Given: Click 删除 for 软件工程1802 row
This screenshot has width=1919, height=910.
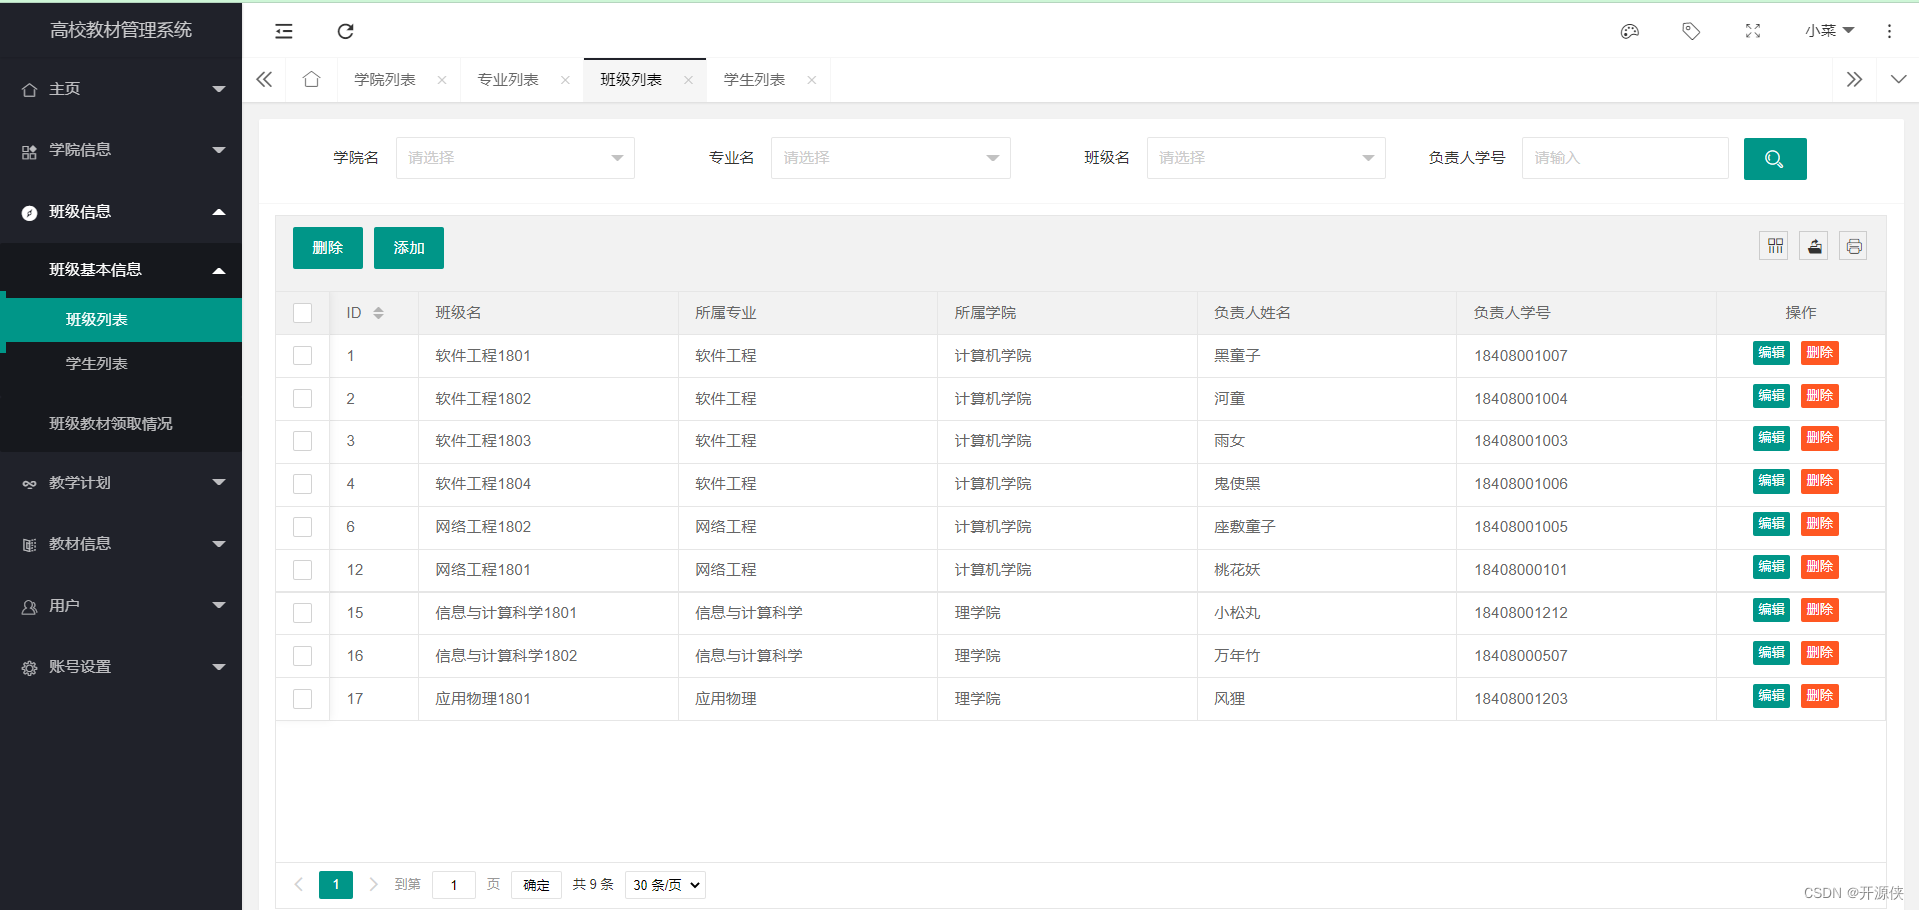Looking at the screenshot, I should (x=1820, y=396).
